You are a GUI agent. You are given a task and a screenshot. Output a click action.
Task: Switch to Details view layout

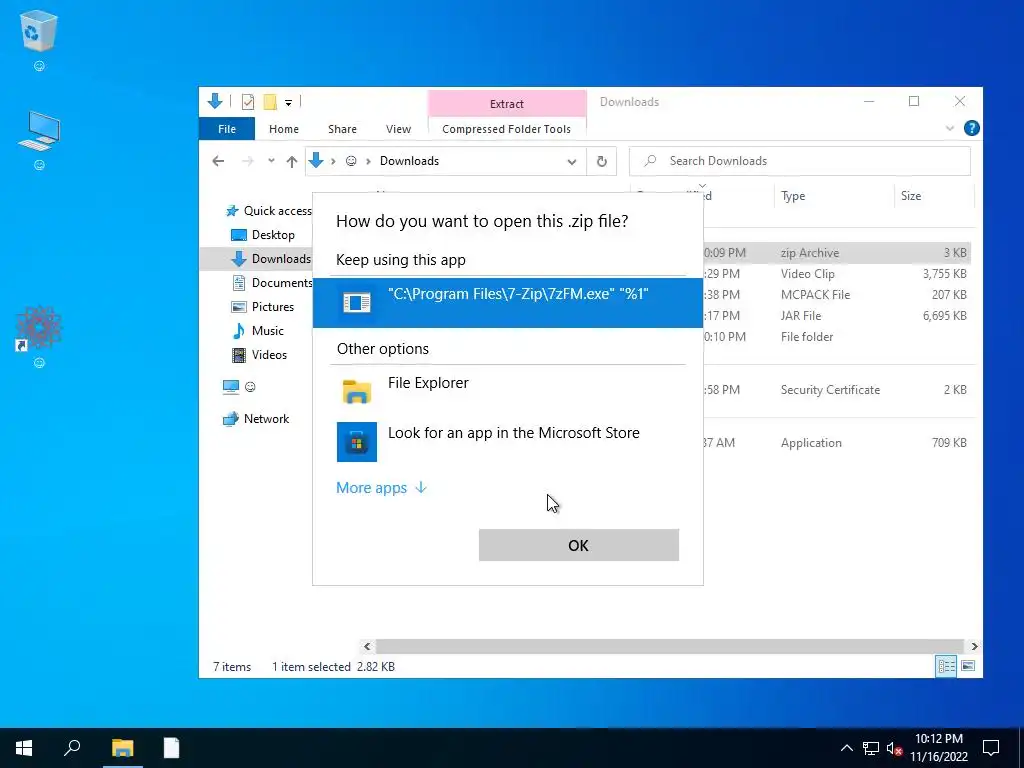tap(946, 666)
